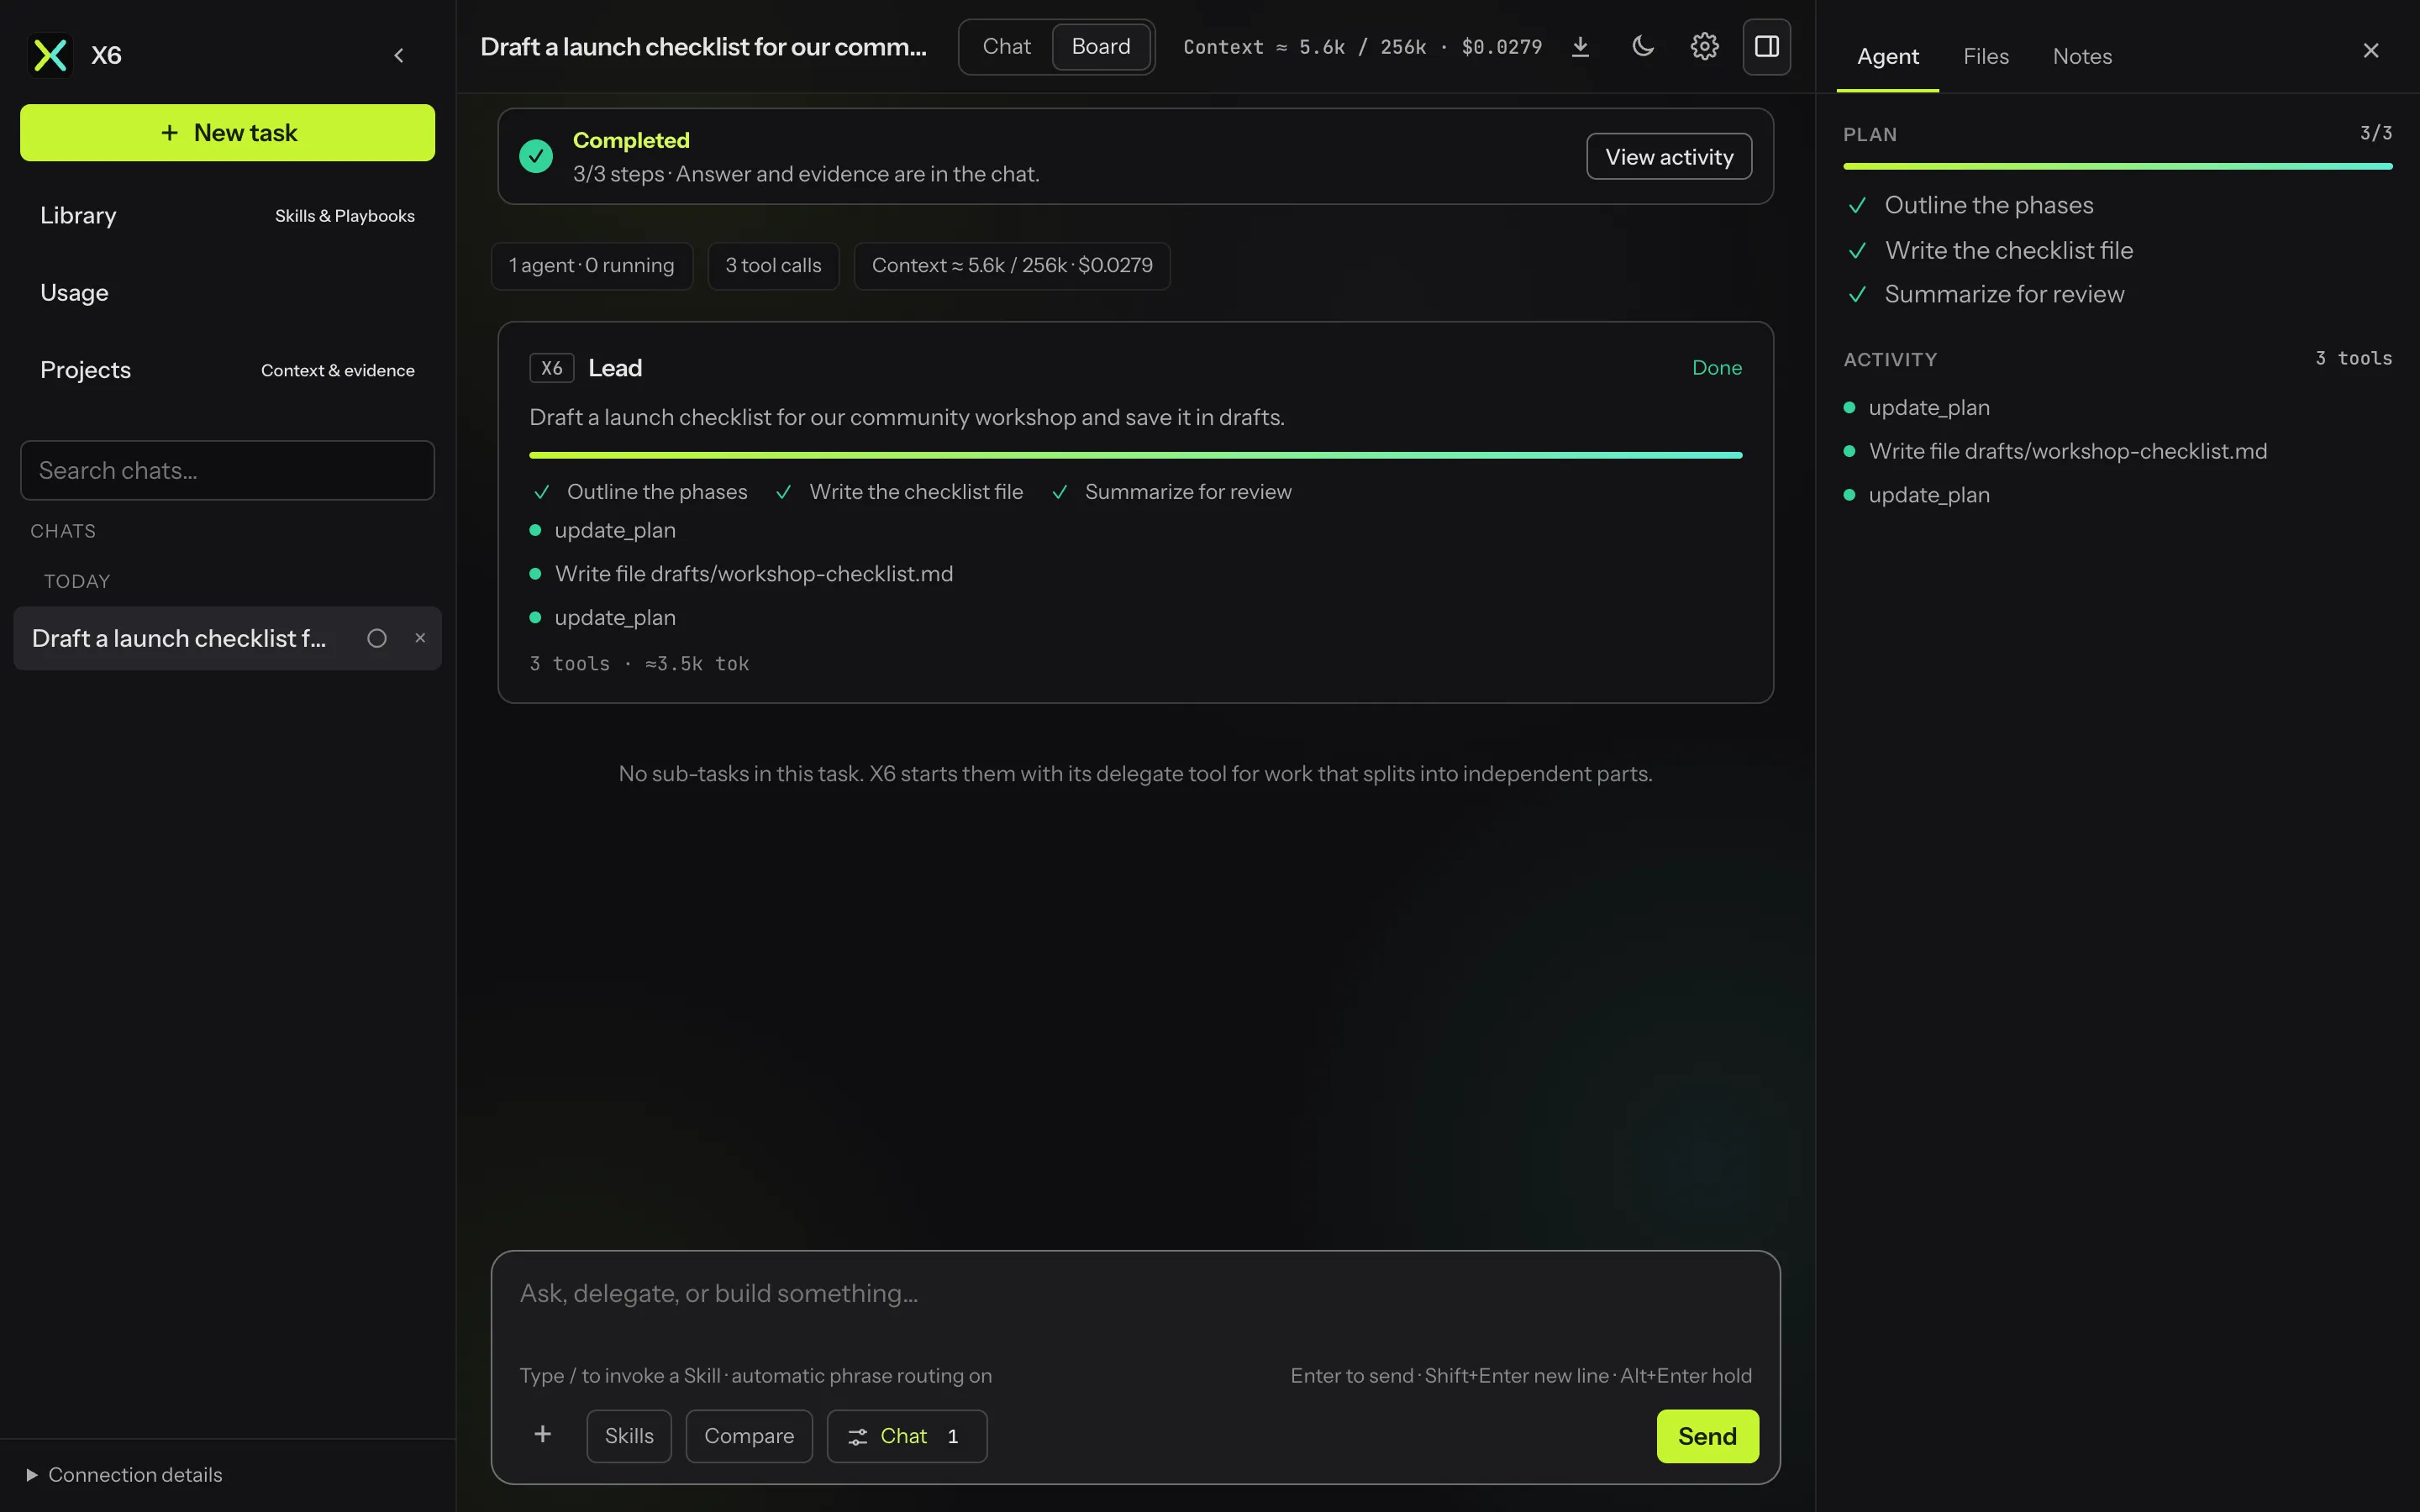
Task: Open the Notes tab
Action: coord(2082,57)
